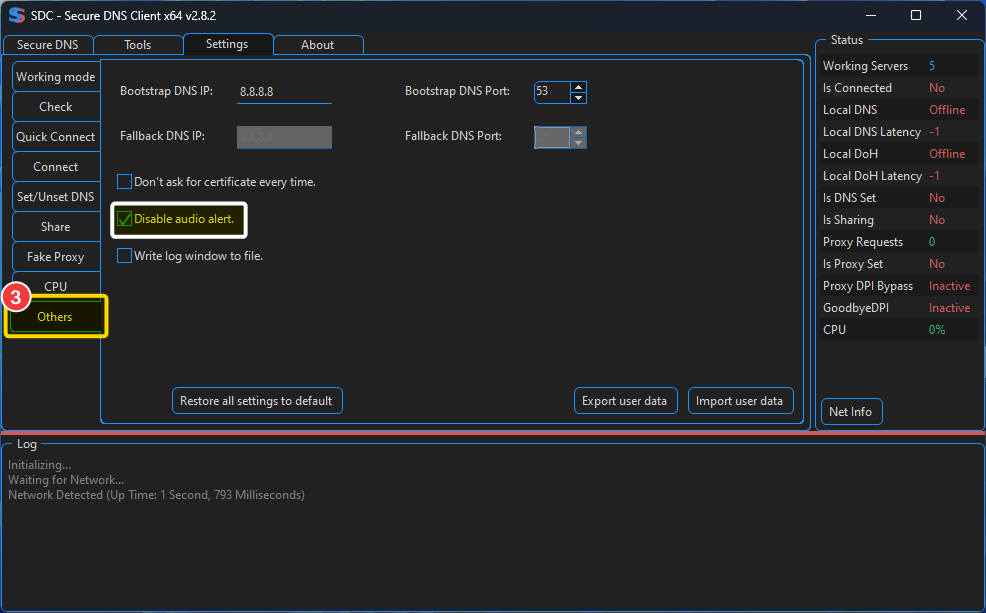Open Quick Connect settings section
Viewport: 986px width, 613px height.
pyautogui.click(x=56, y=136)
